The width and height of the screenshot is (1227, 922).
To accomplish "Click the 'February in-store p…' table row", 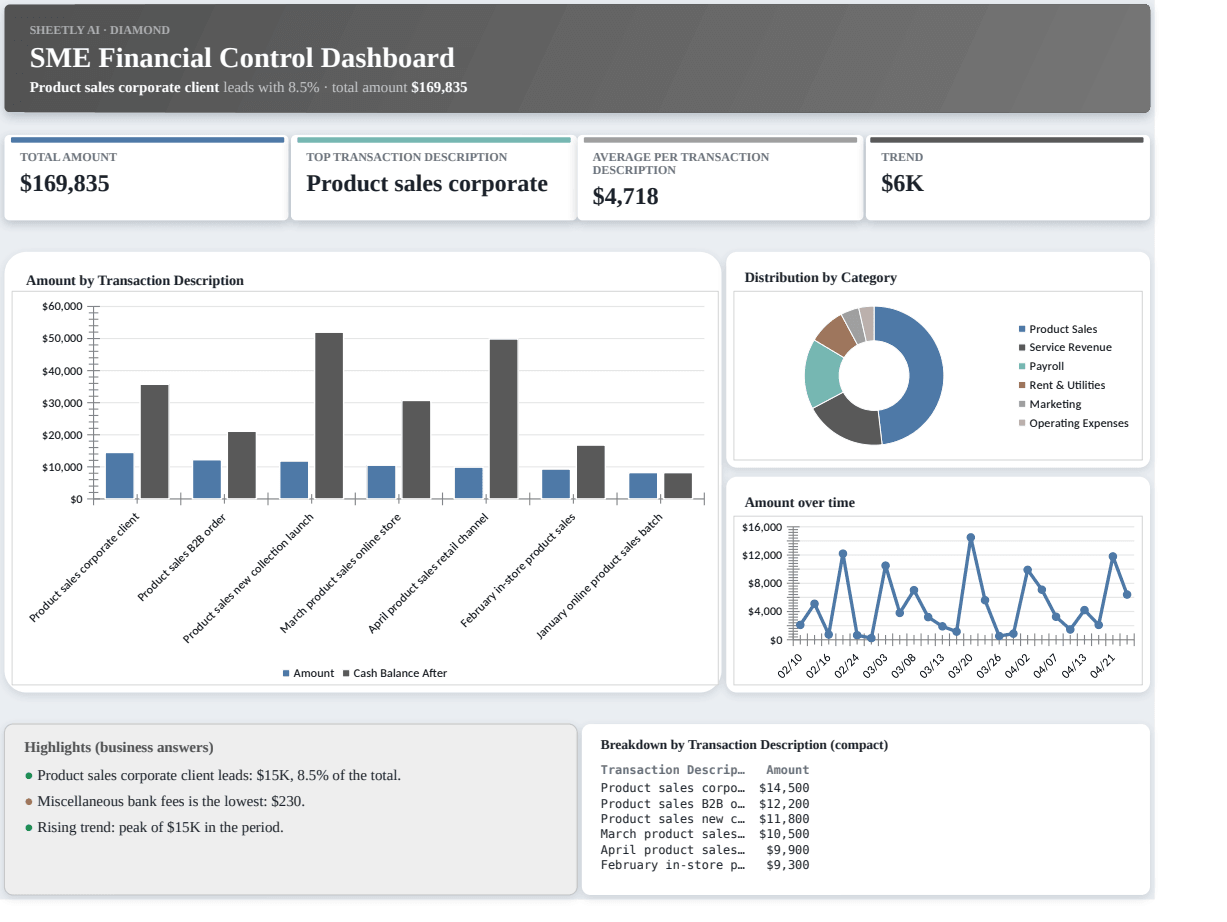I will (705, 865).
